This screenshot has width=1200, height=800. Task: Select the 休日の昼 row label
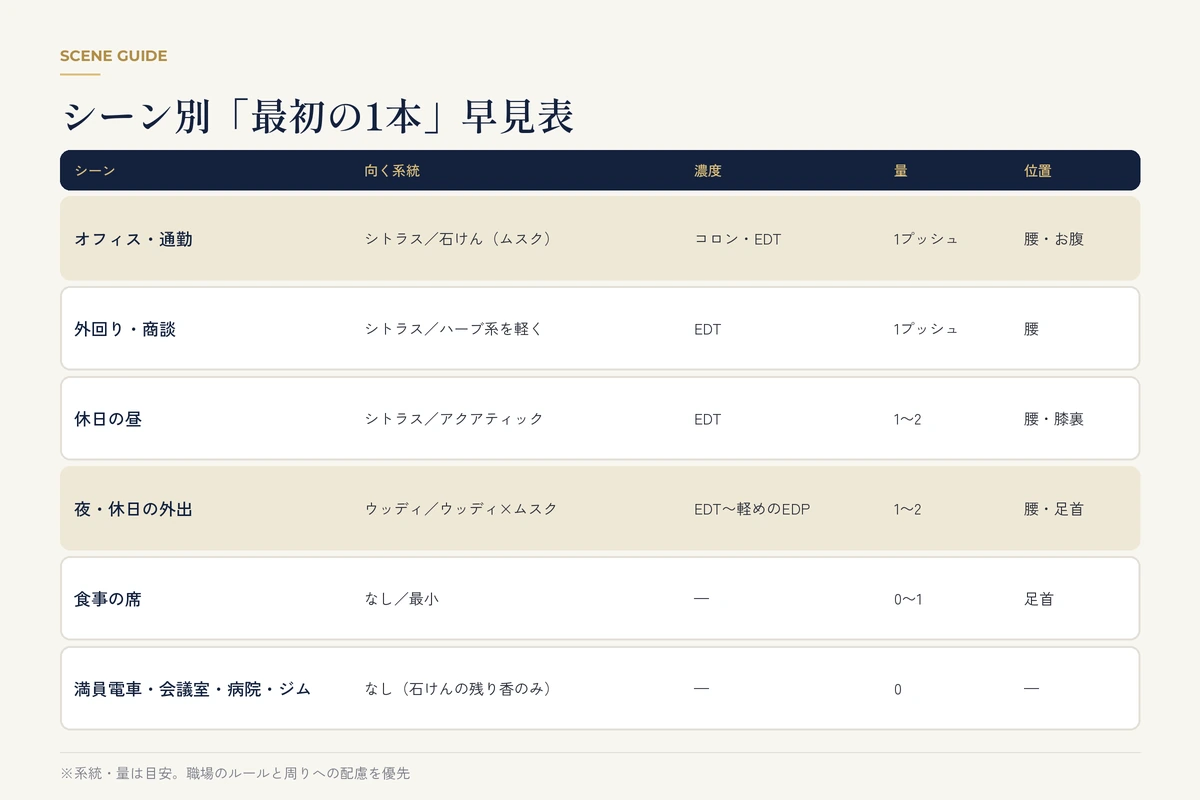[x=108, y=419]
